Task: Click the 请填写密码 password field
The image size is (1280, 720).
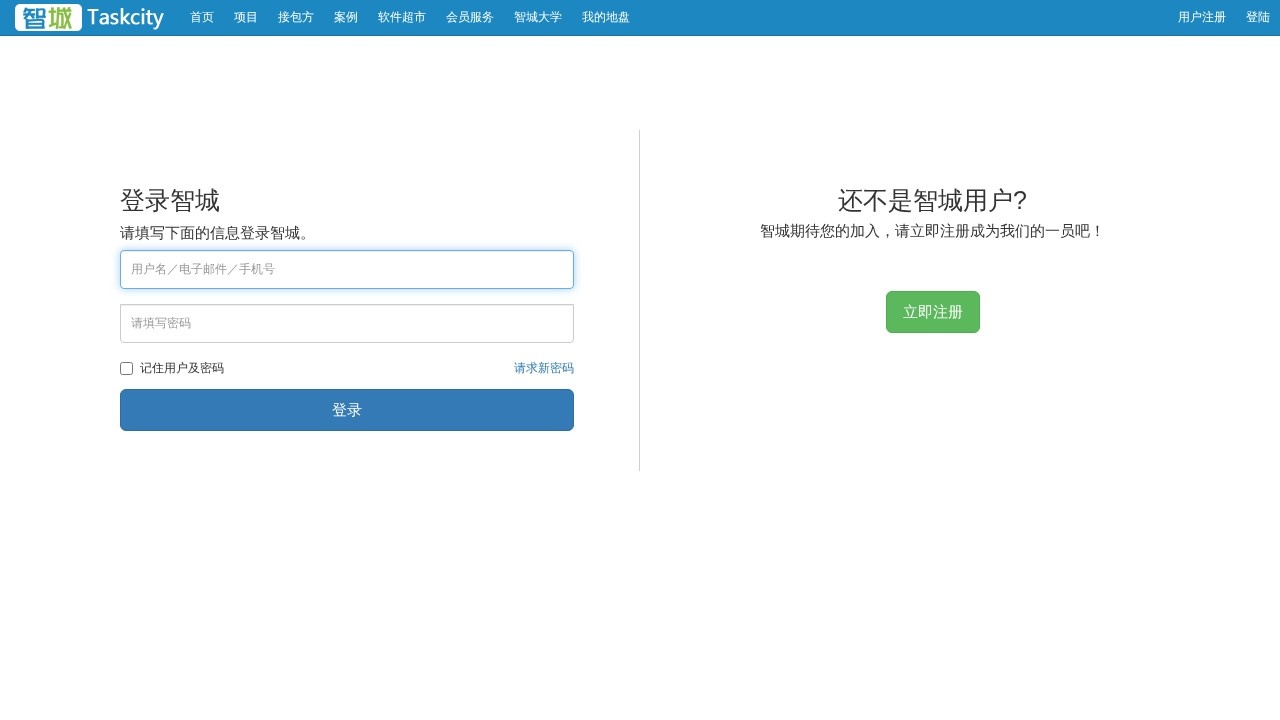Action: (x=347, y=323)
